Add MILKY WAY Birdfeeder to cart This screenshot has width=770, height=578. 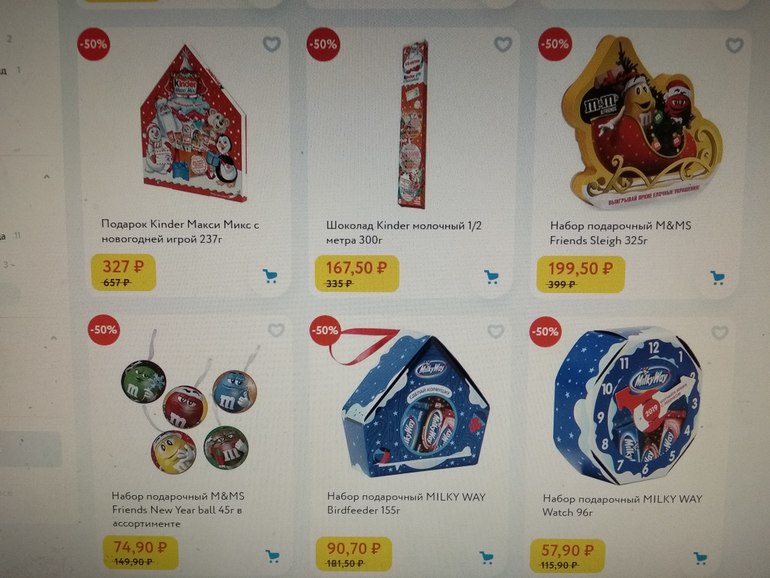pyautogui.click(x=486, y=557)
